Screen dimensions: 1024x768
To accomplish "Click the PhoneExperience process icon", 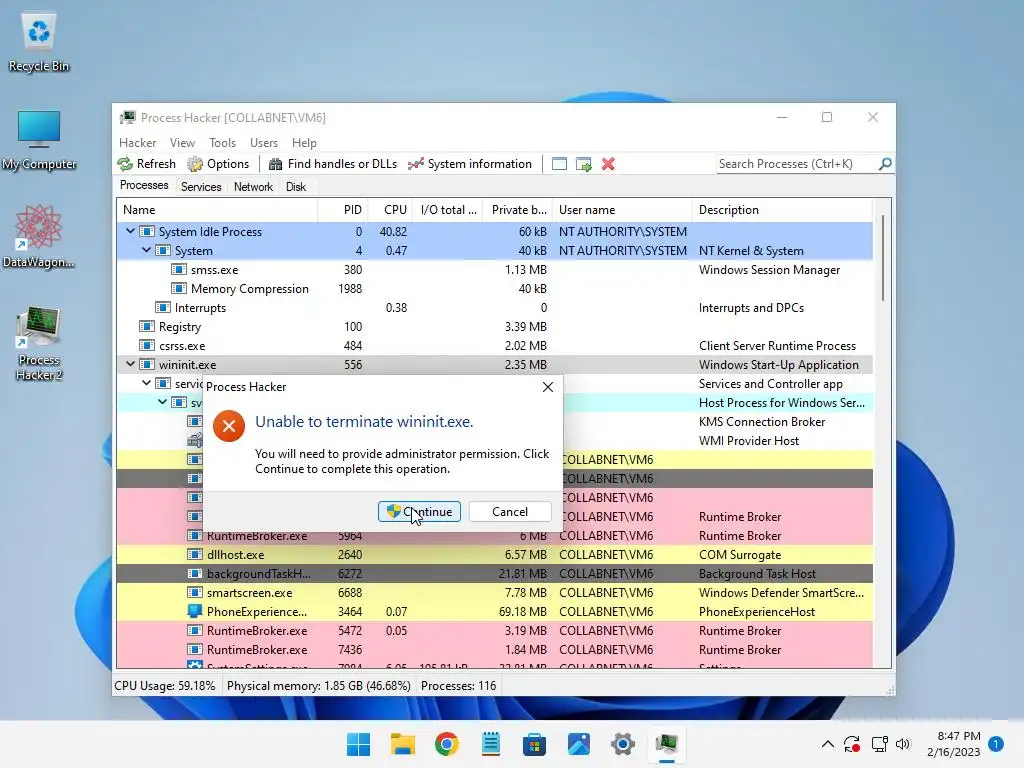I will point(194,611).
